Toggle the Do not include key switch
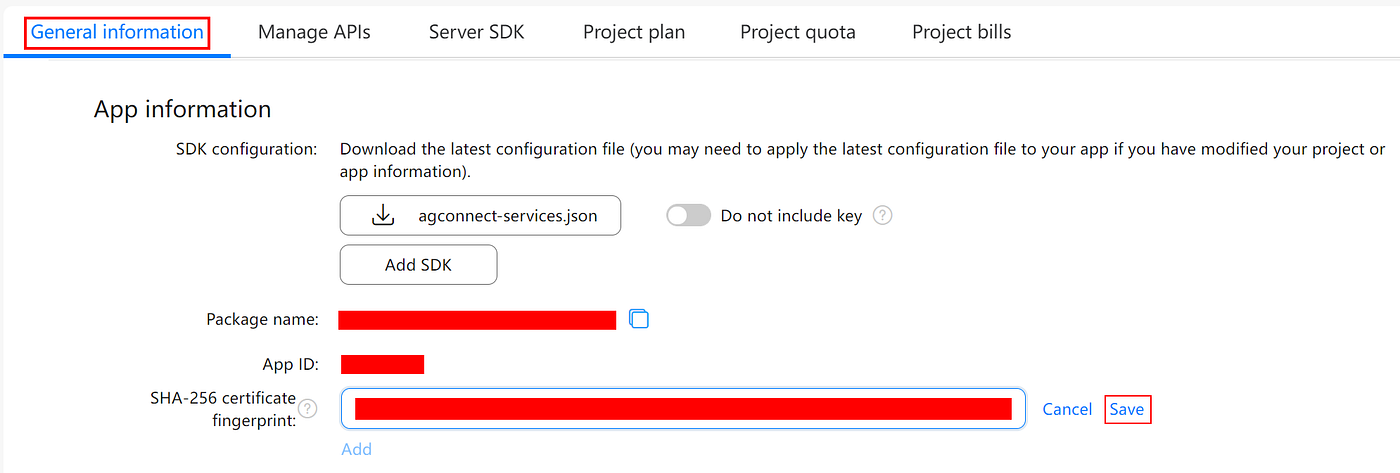Viewport: 1400px width, 473px height. point(688,215)
